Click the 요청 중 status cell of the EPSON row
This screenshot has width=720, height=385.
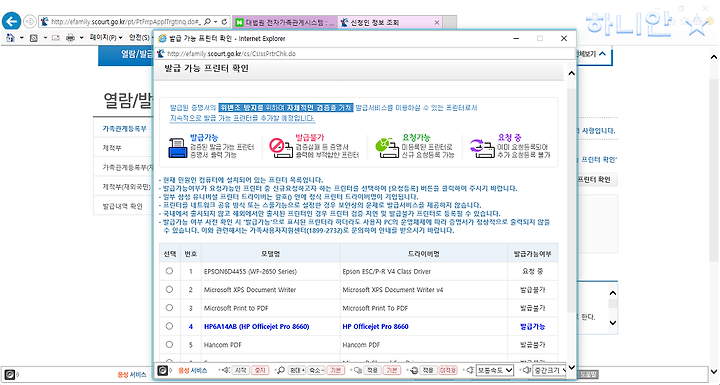[533, 272]
